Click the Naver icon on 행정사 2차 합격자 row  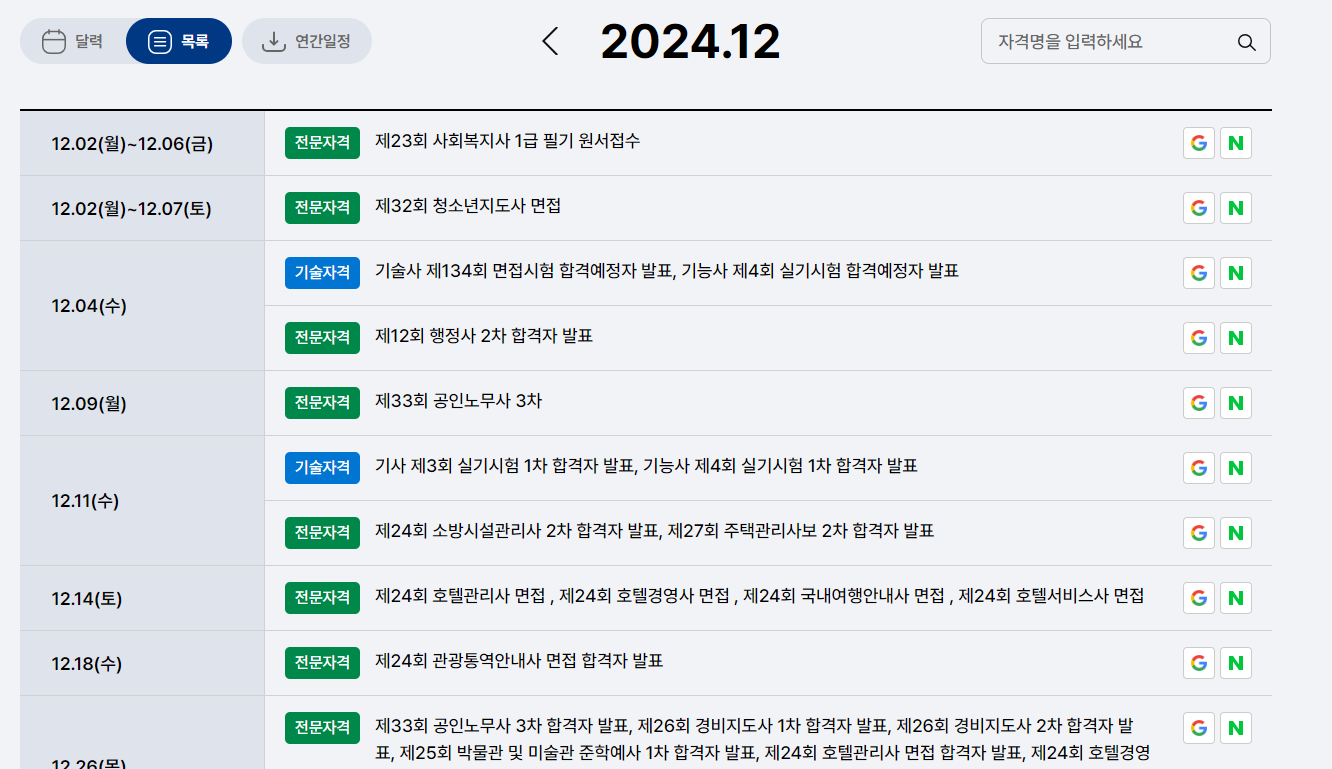pos(1235,337)
